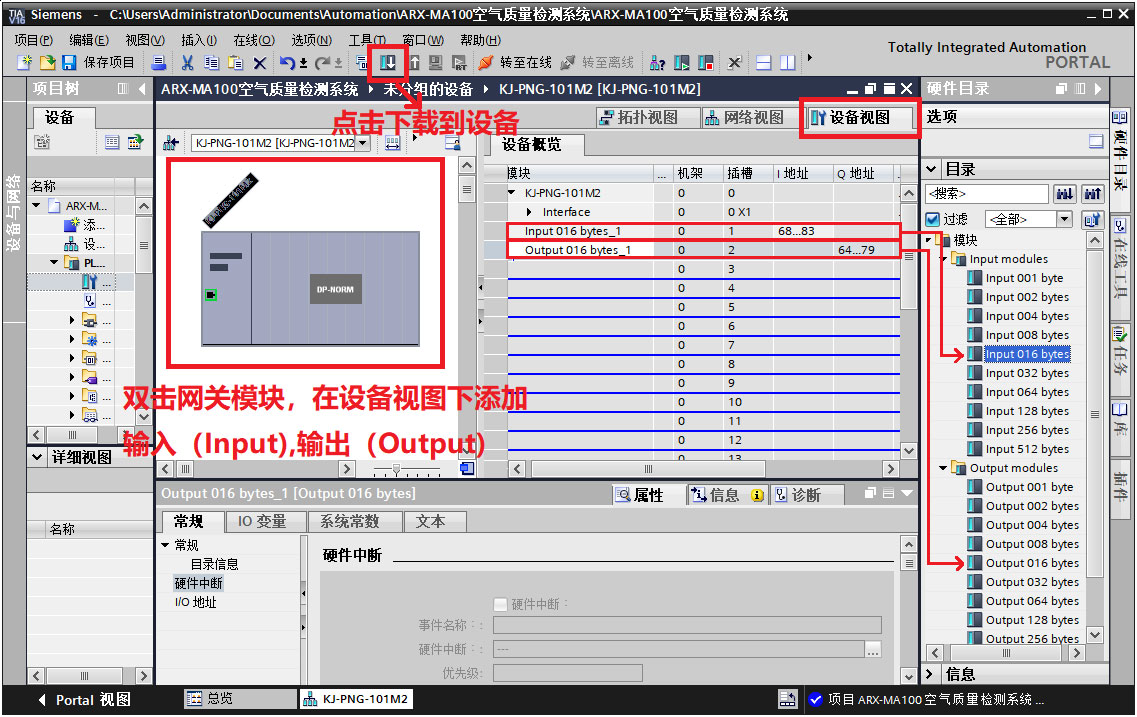Collapse the 模块 catalog root folder

[x=929, y=240]
